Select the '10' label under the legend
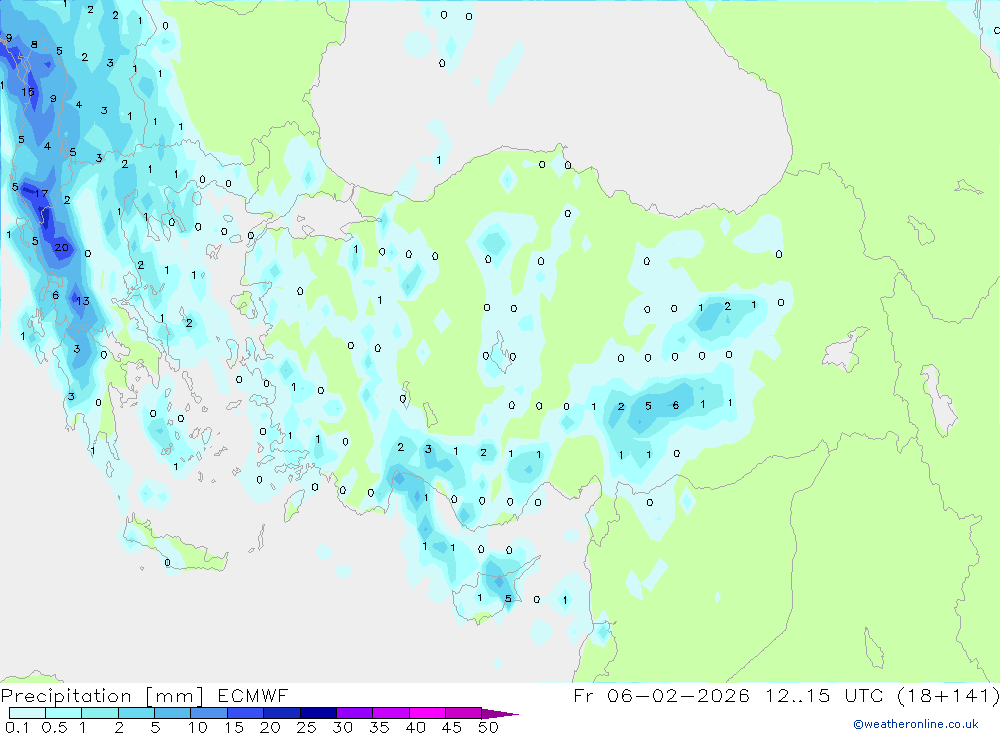This screenshot has height=733, width=1000. pyautogui.click(x=198, y=727)
